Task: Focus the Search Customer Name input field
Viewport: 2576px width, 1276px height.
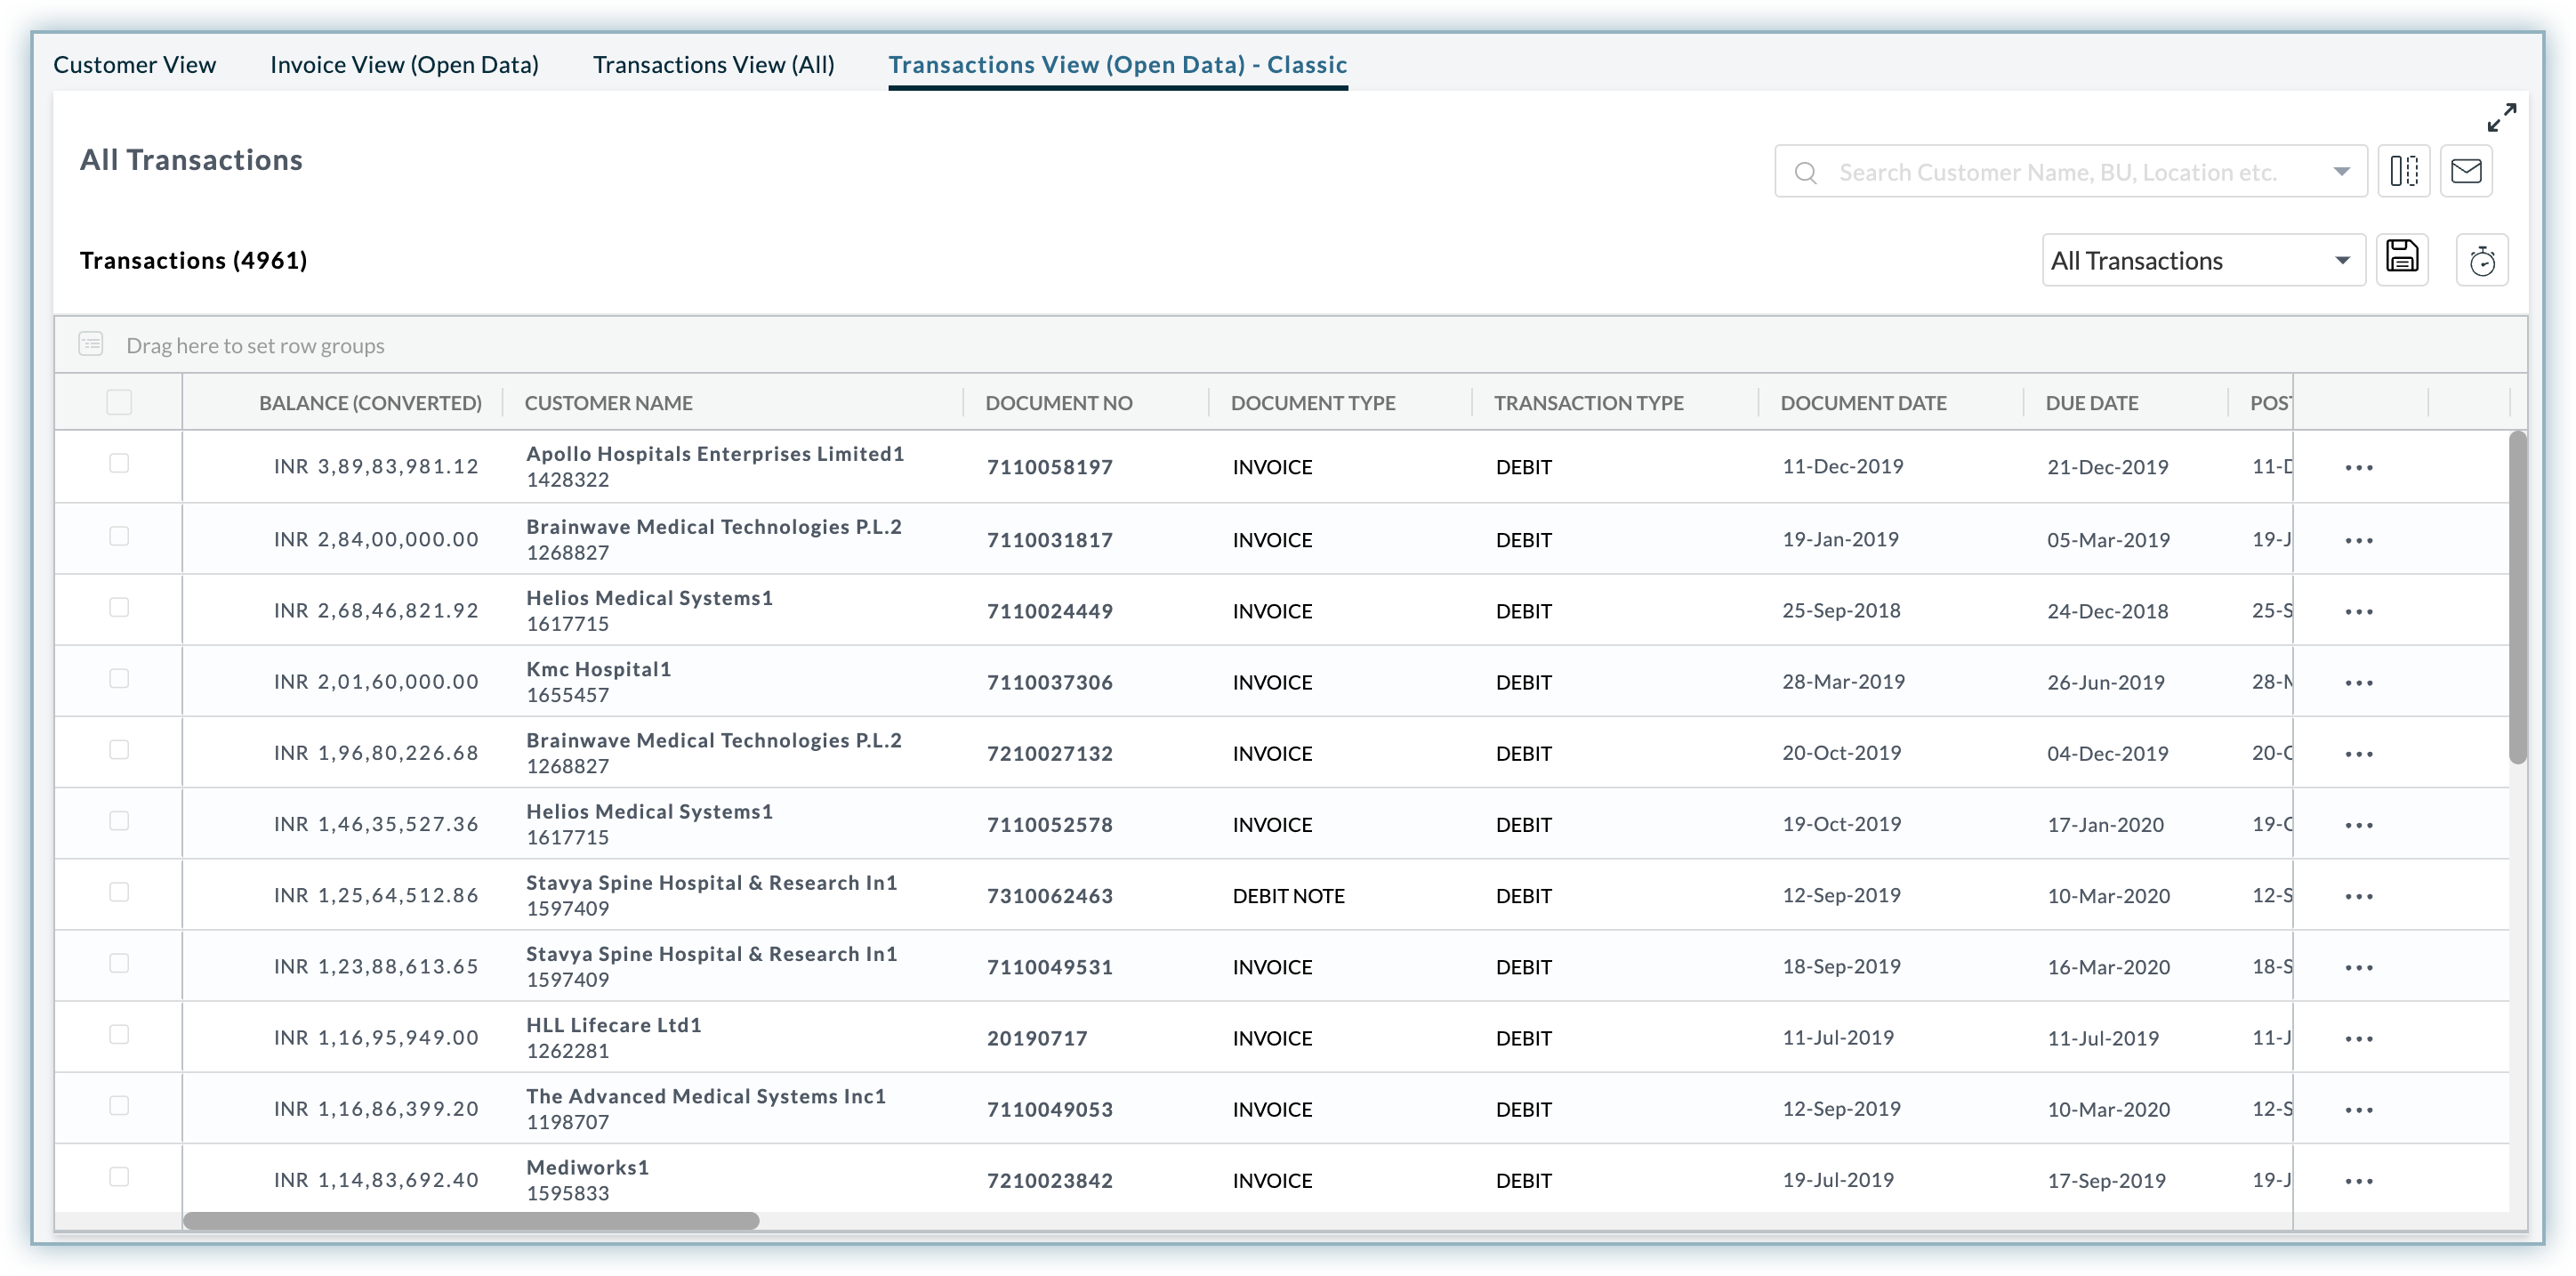Action: pyautogui.click(x=2070, y=172)
